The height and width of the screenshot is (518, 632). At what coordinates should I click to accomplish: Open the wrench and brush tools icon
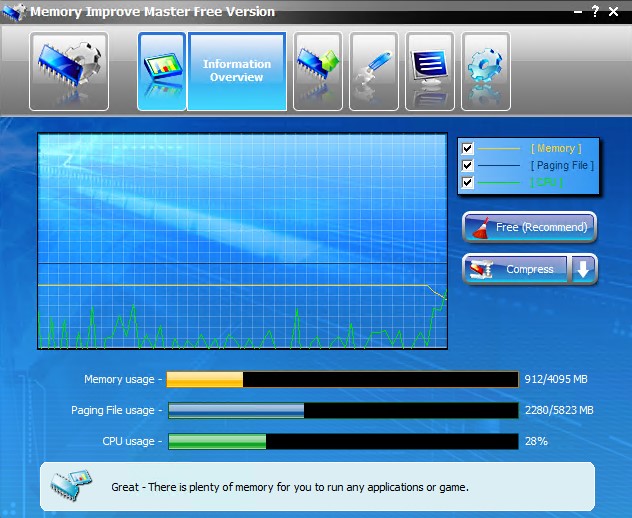(x=374, y=71)
